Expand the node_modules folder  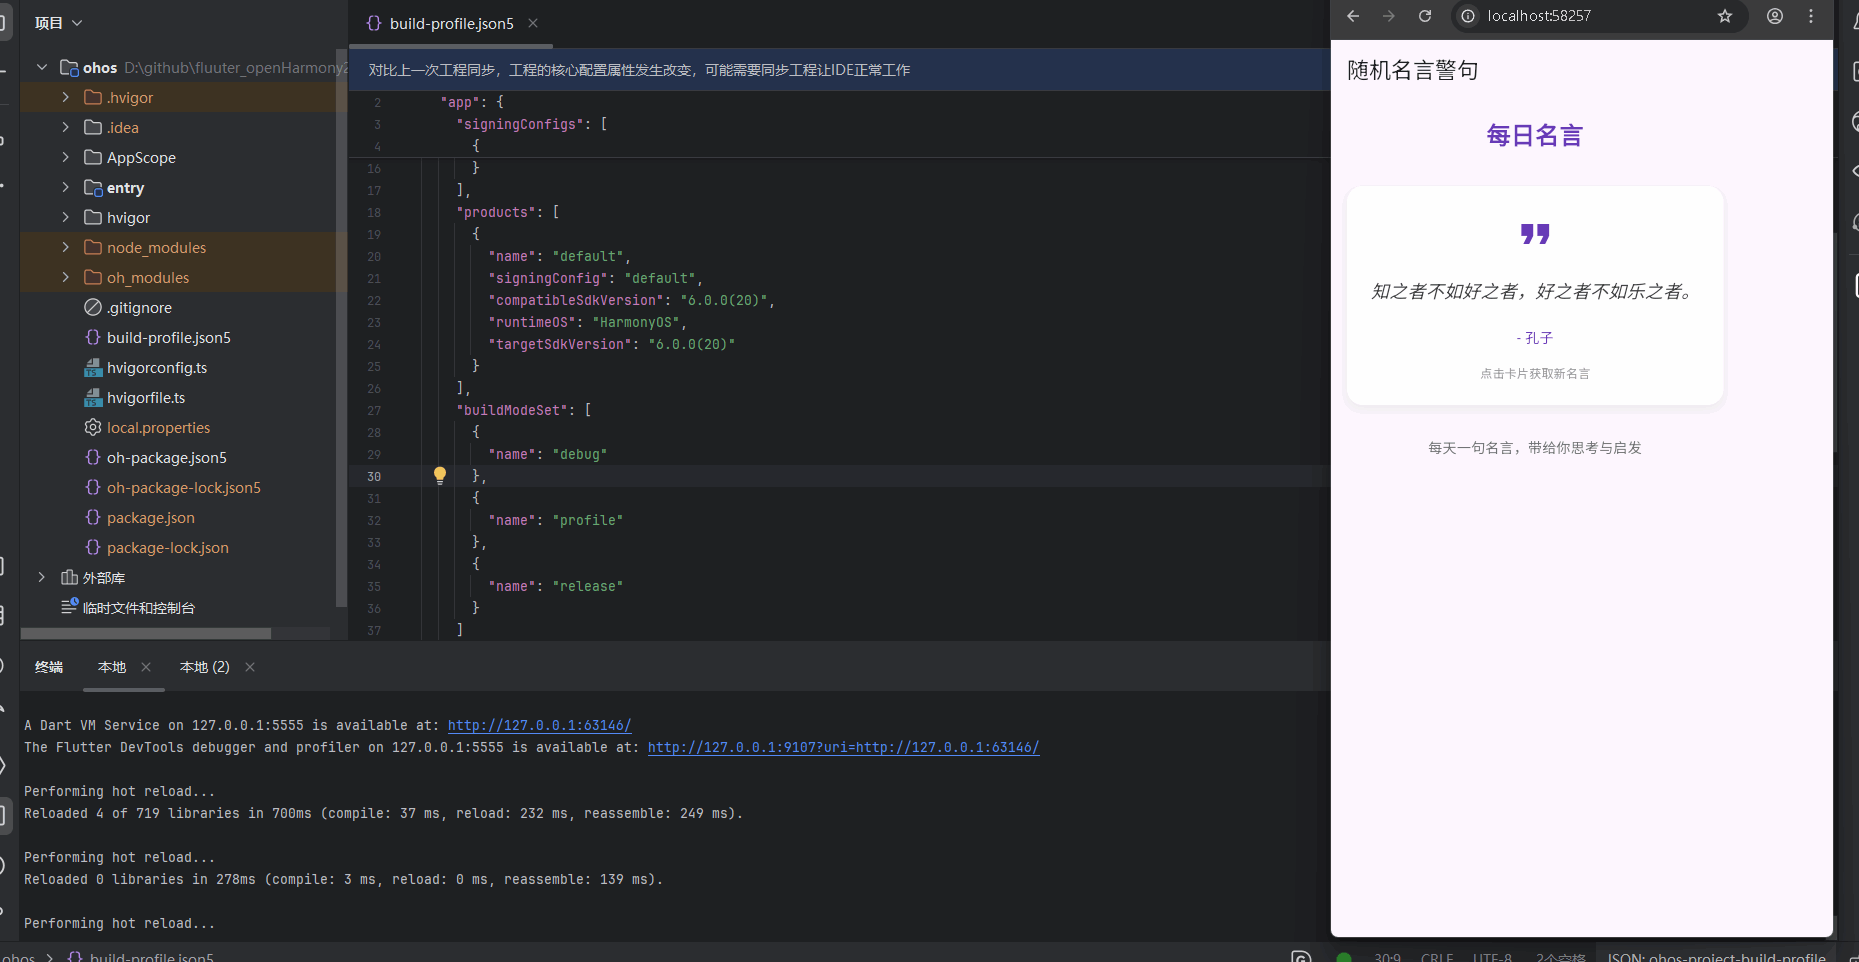click(x=65, y=247)
